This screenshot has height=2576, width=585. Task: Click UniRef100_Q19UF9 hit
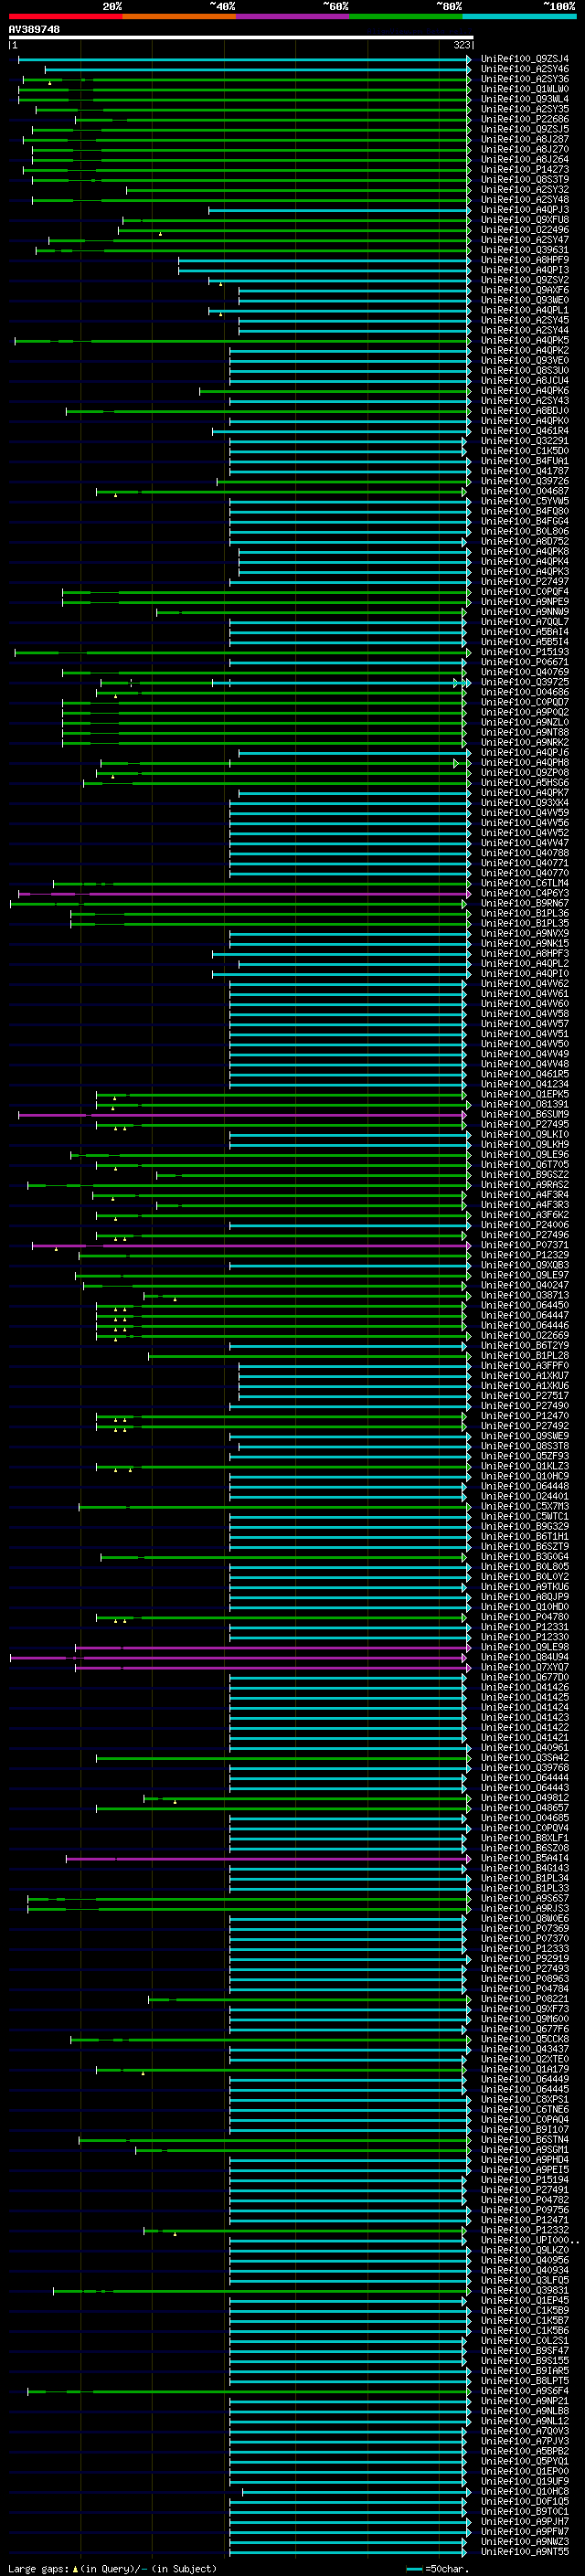(524, 2481)
